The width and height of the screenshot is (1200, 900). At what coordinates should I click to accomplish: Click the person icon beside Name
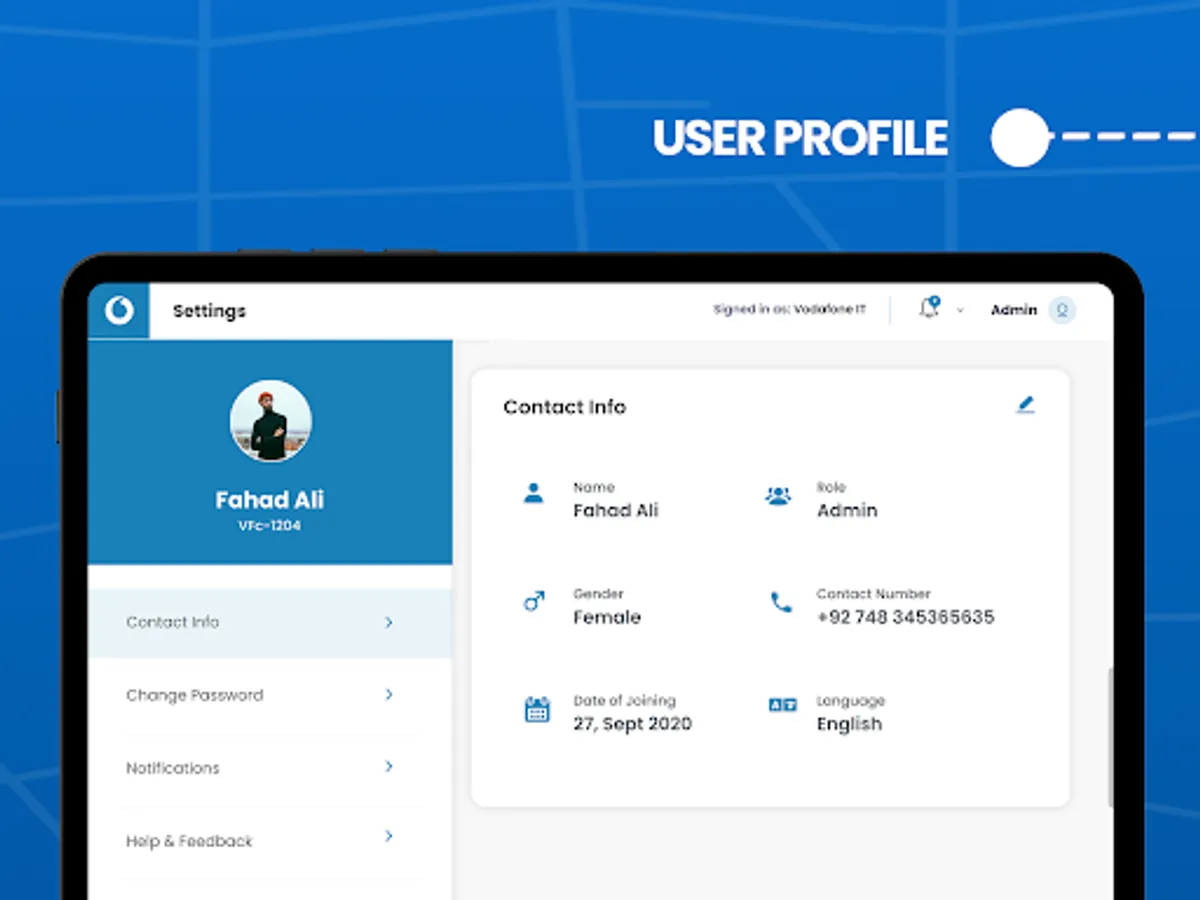[534, 493]
